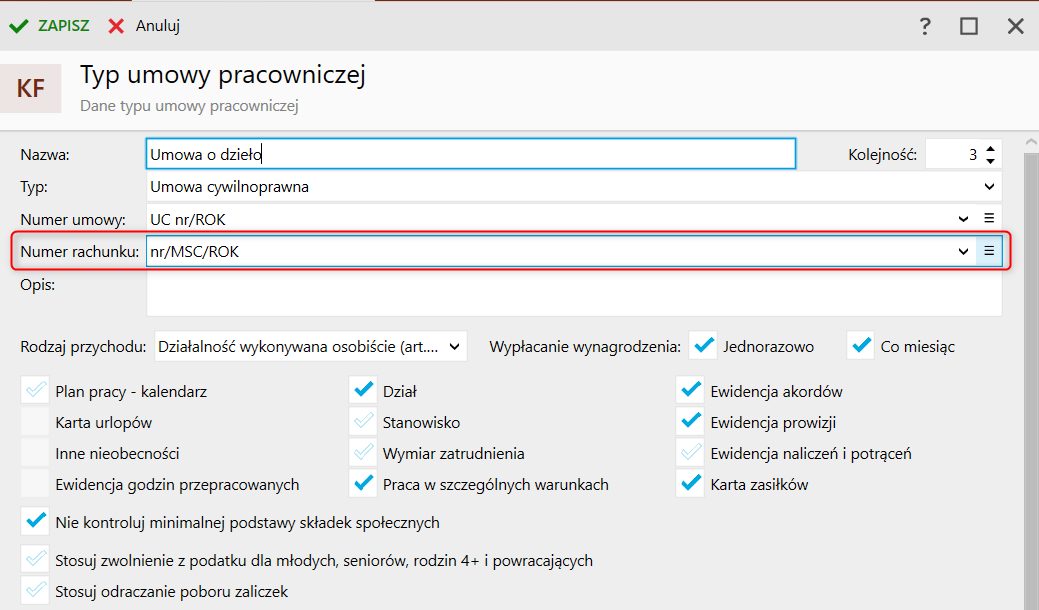Expand the Numer rachunku dropdown arrow
Screen dimensions: 1039x610
[963, 251]
